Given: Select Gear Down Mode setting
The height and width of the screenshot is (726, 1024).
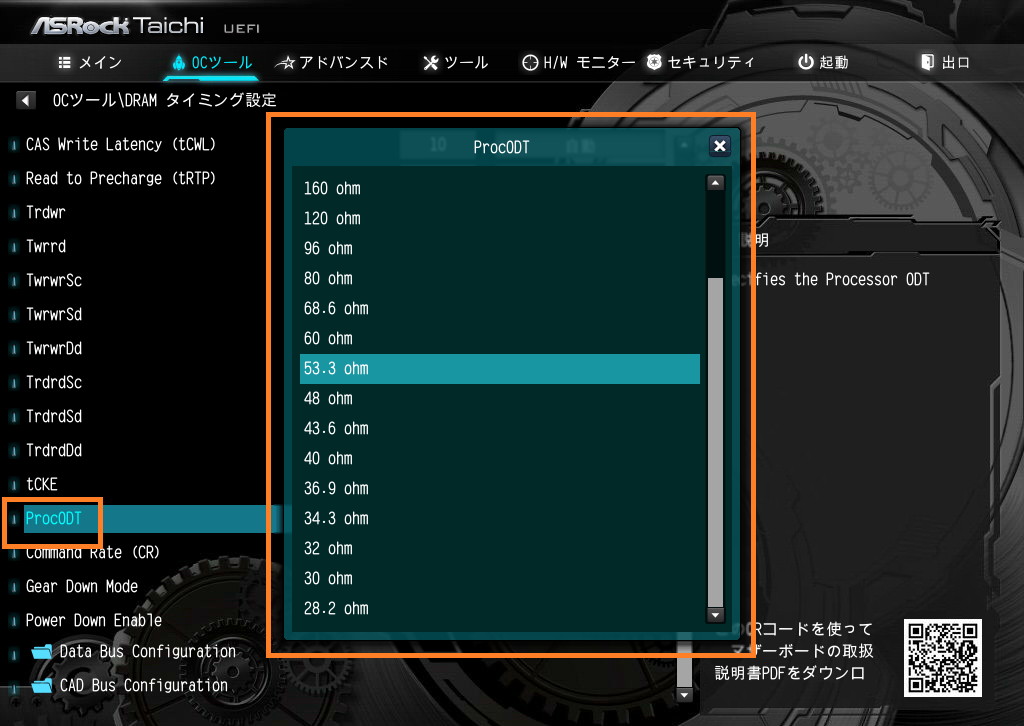Looking at the screenshot, I should pyautogui.click(x=82, y=586).
